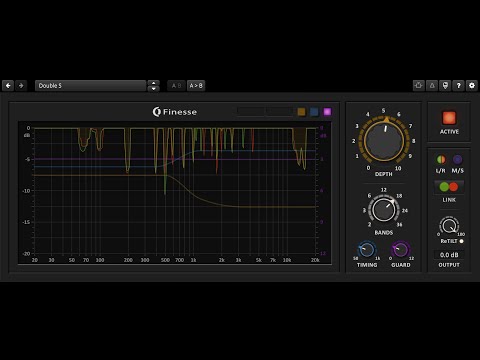Open the 'Double 5' preset selector
Image resolution: width=480 pixels, height=360 pixels.
click(90, 86)
